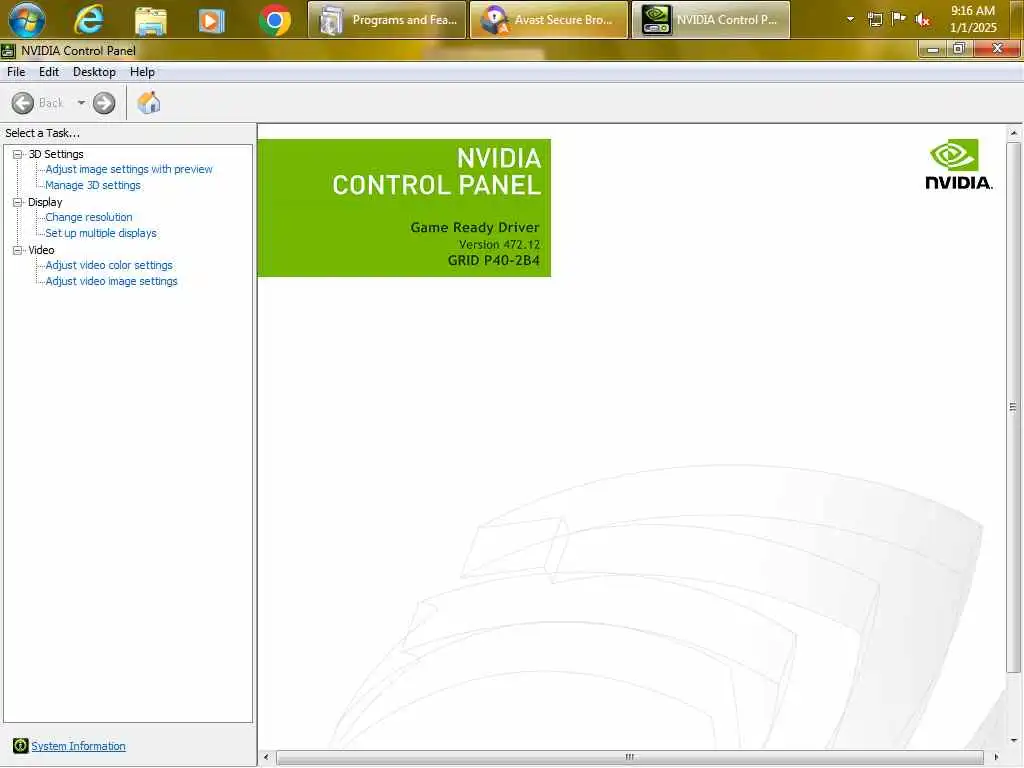Select the Video category label

click(41, 250)
